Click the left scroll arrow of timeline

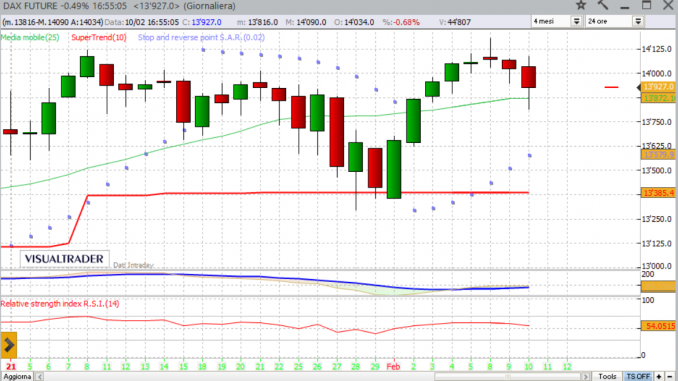40,377
